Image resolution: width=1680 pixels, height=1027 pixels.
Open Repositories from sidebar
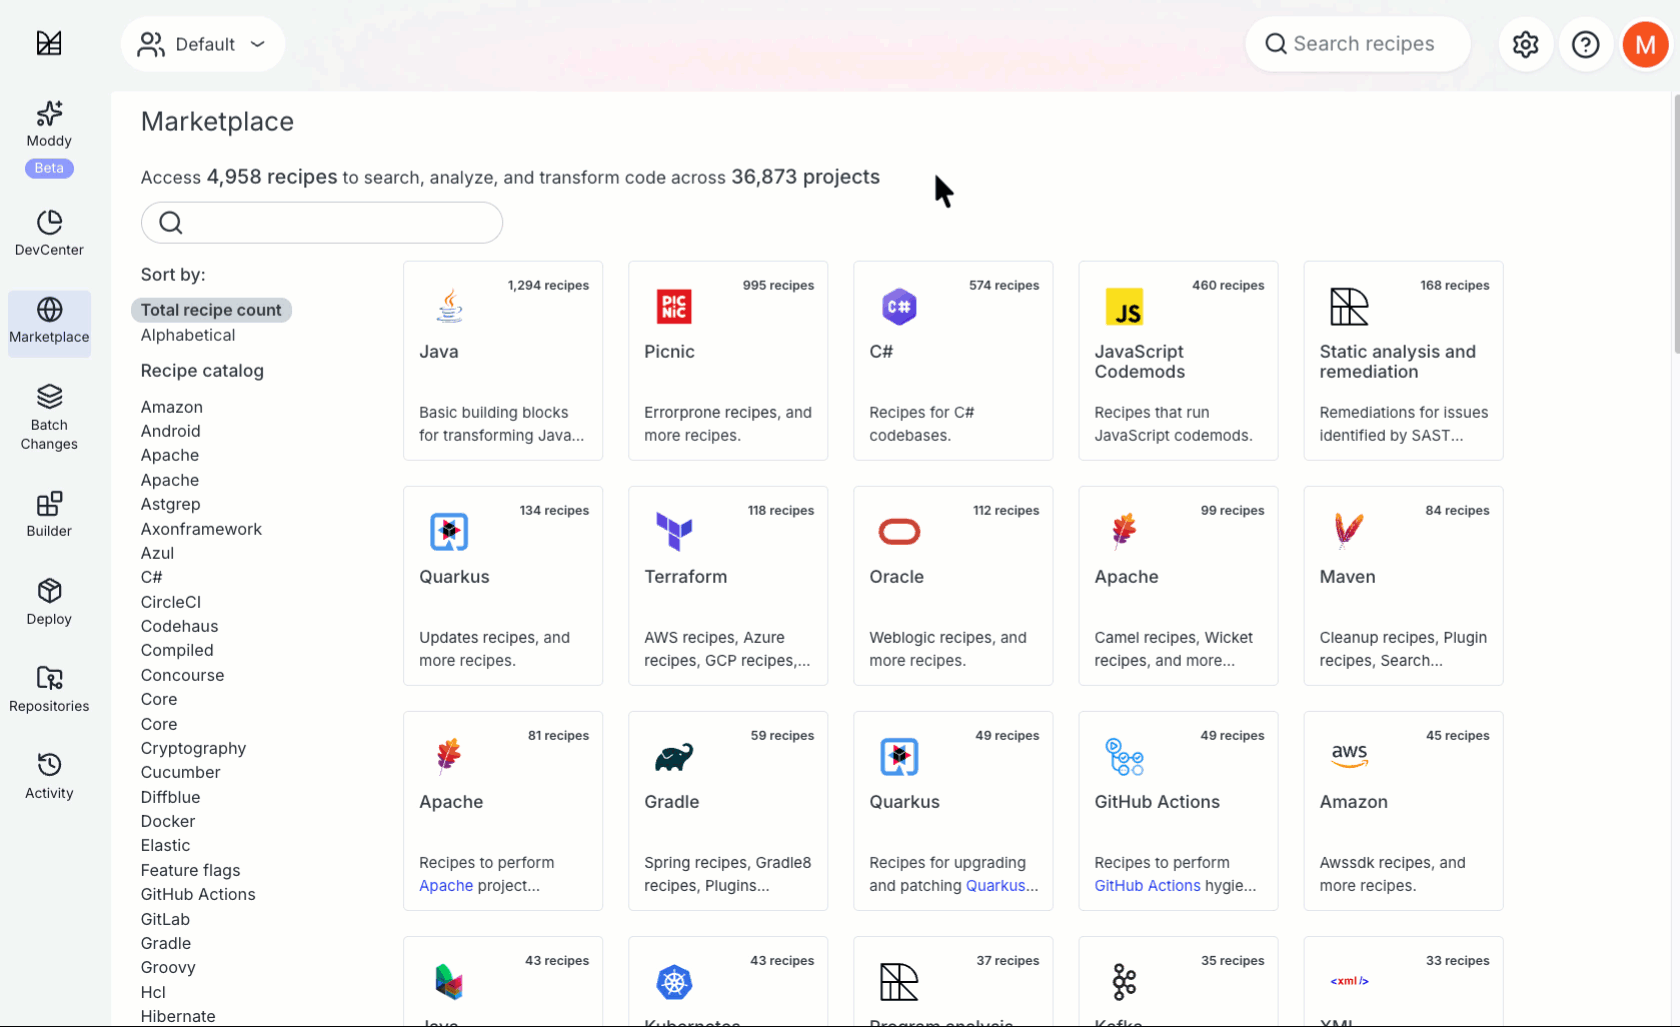pyautogui.click(x=49, y=689)
